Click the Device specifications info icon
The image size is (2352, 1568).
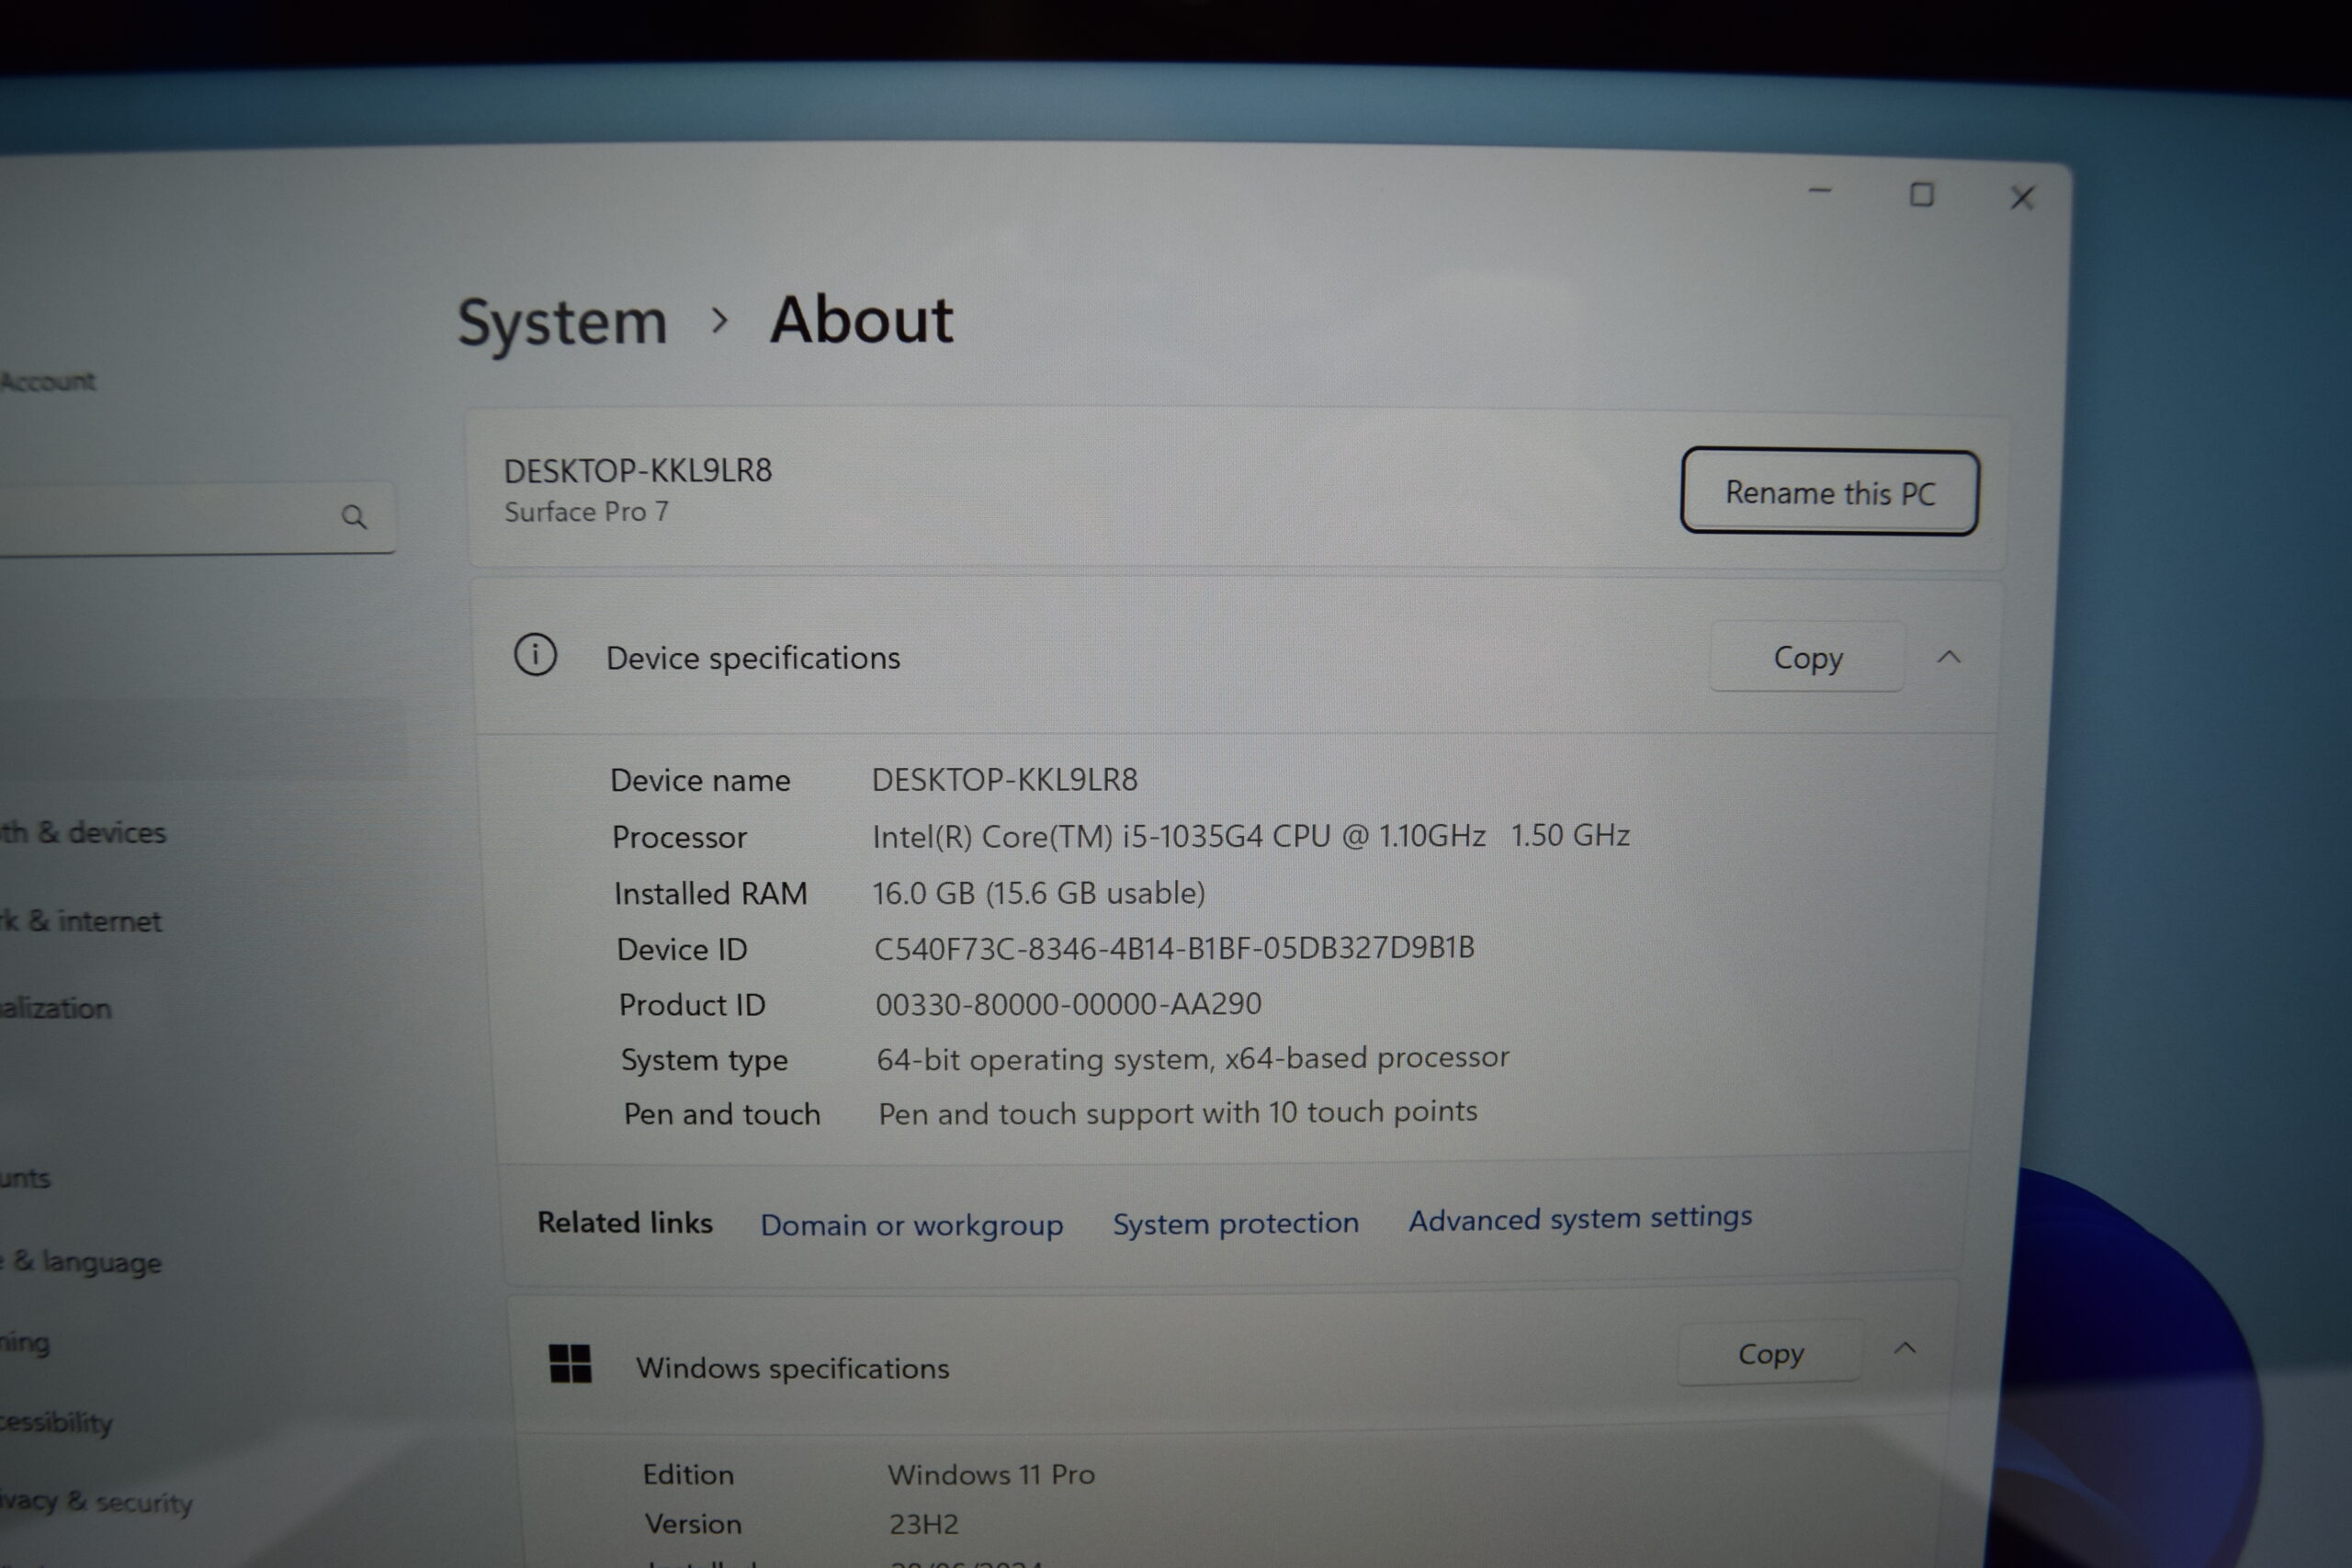tap(535, 656)
